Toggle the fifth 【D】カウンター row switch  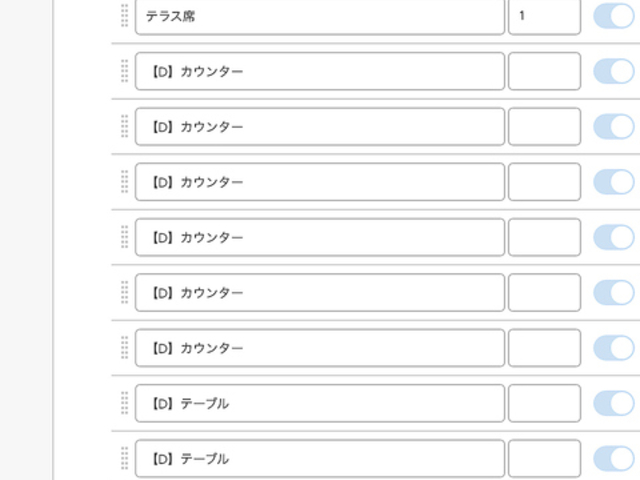pos(614,293)
